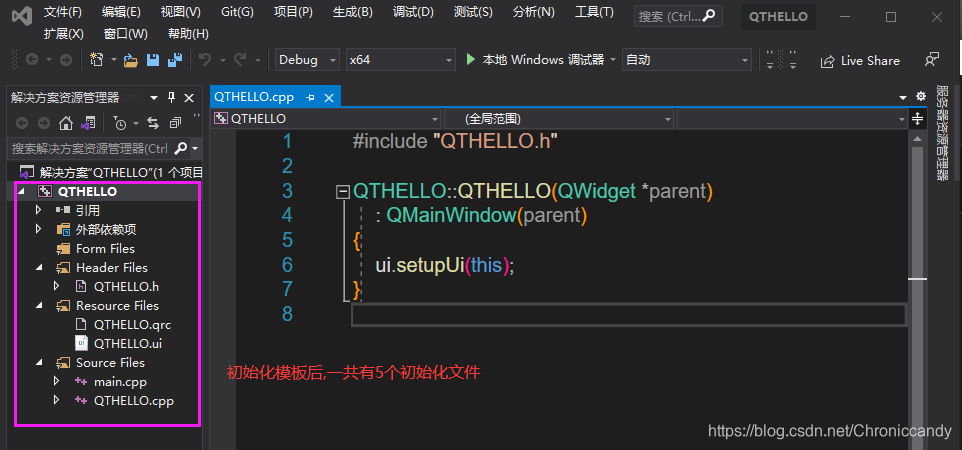Collapse the constructor code block outline box
The image size is (962, 450).
[342, 193]
